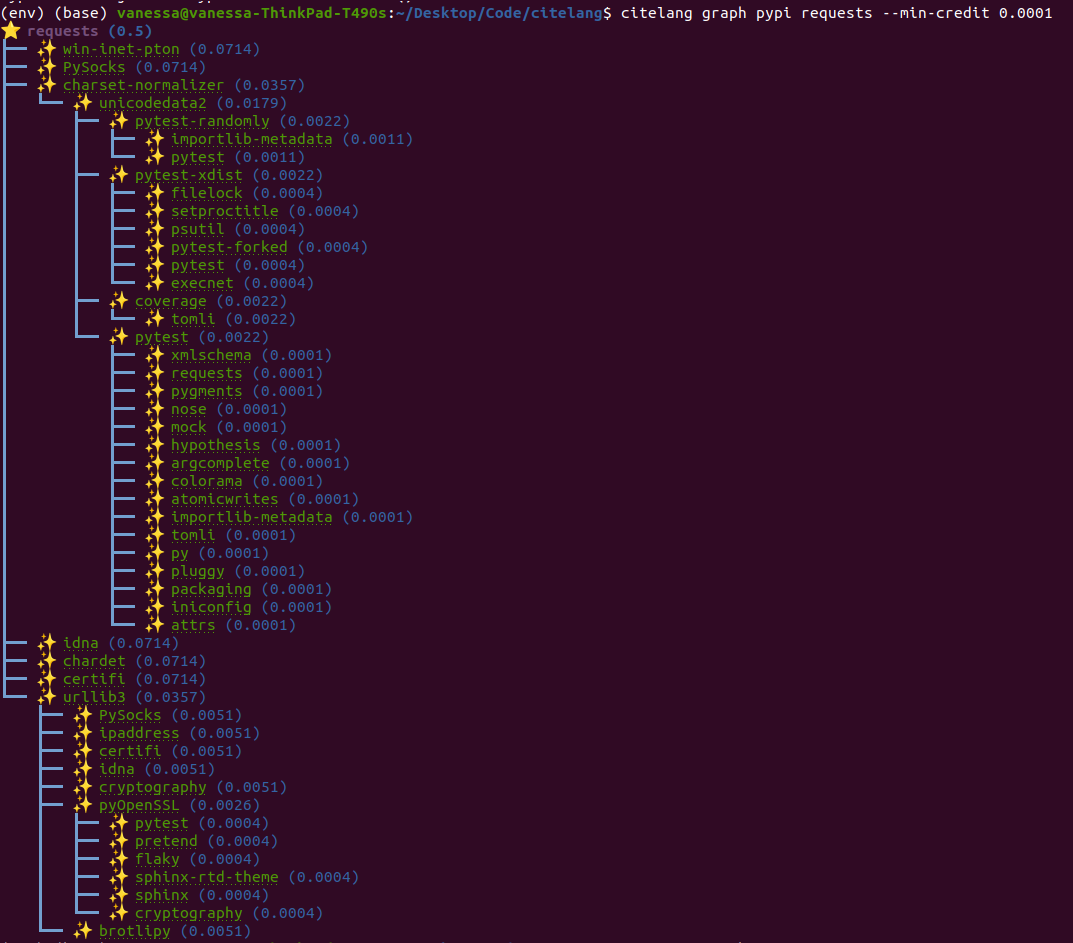Screen dimensions: 1073x943
Task: Click the hypothesis link
Action: point(216,445)
